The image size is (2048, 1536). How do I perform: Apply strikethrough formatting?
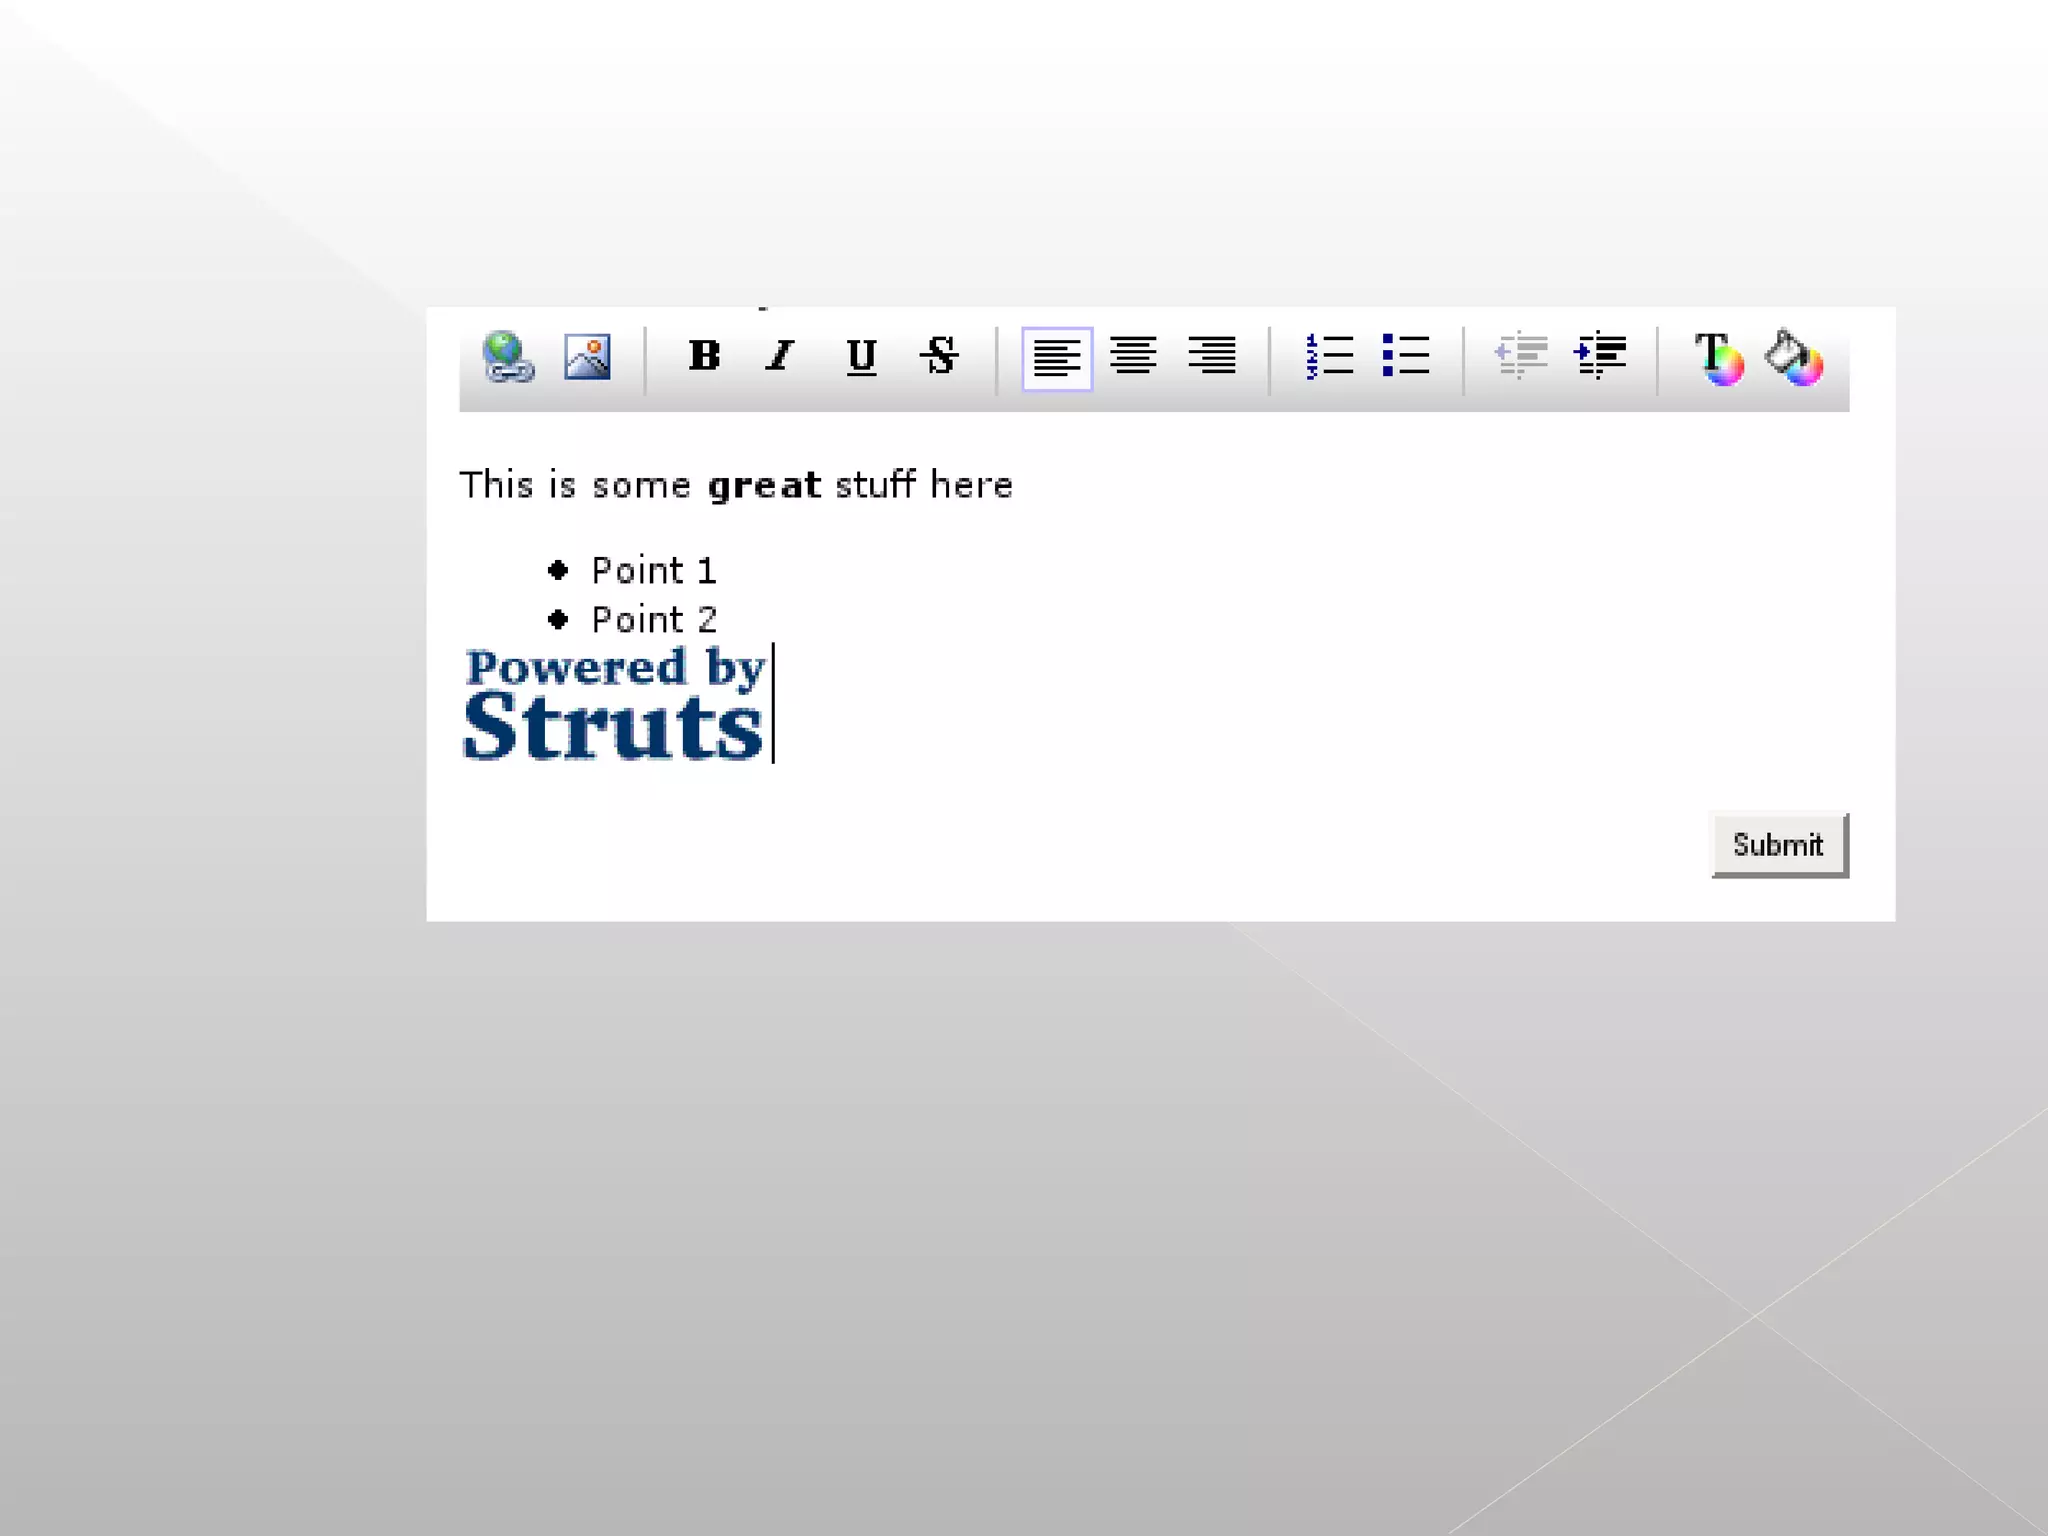pyautogui.click(x=939, y=356)
